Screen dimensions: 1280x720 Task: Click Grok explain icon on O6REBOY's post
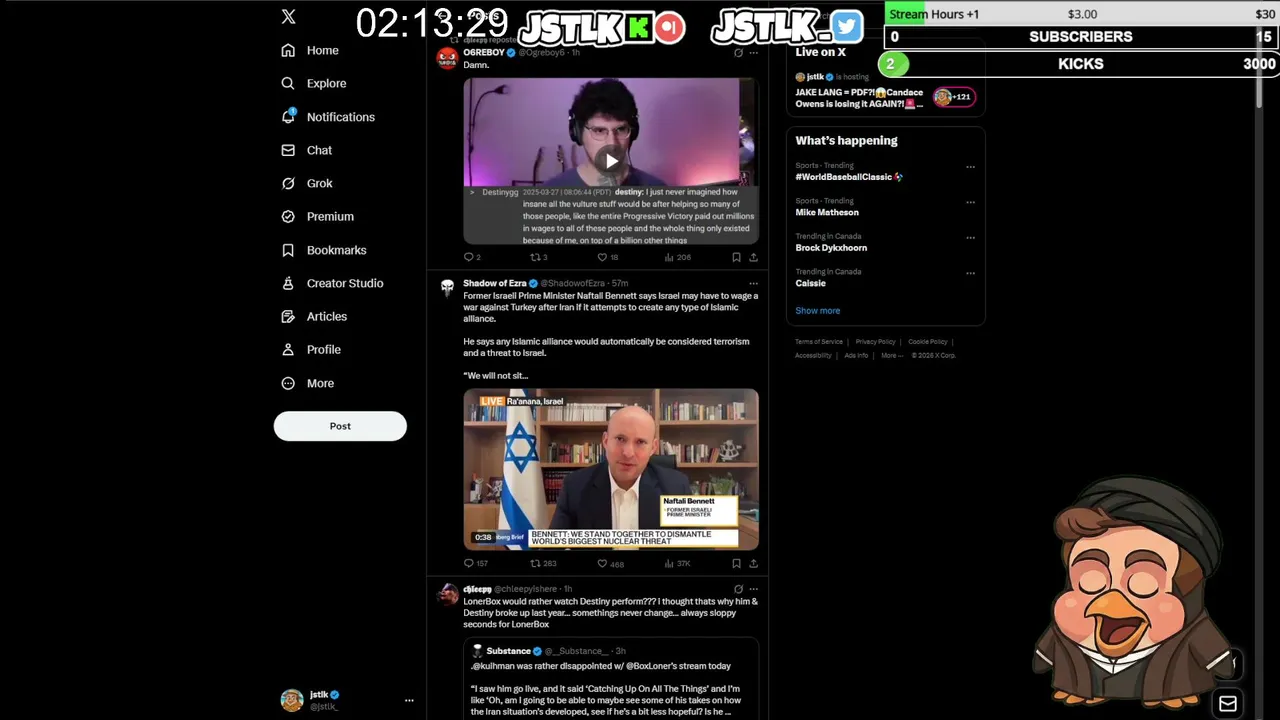click(738, 52)
